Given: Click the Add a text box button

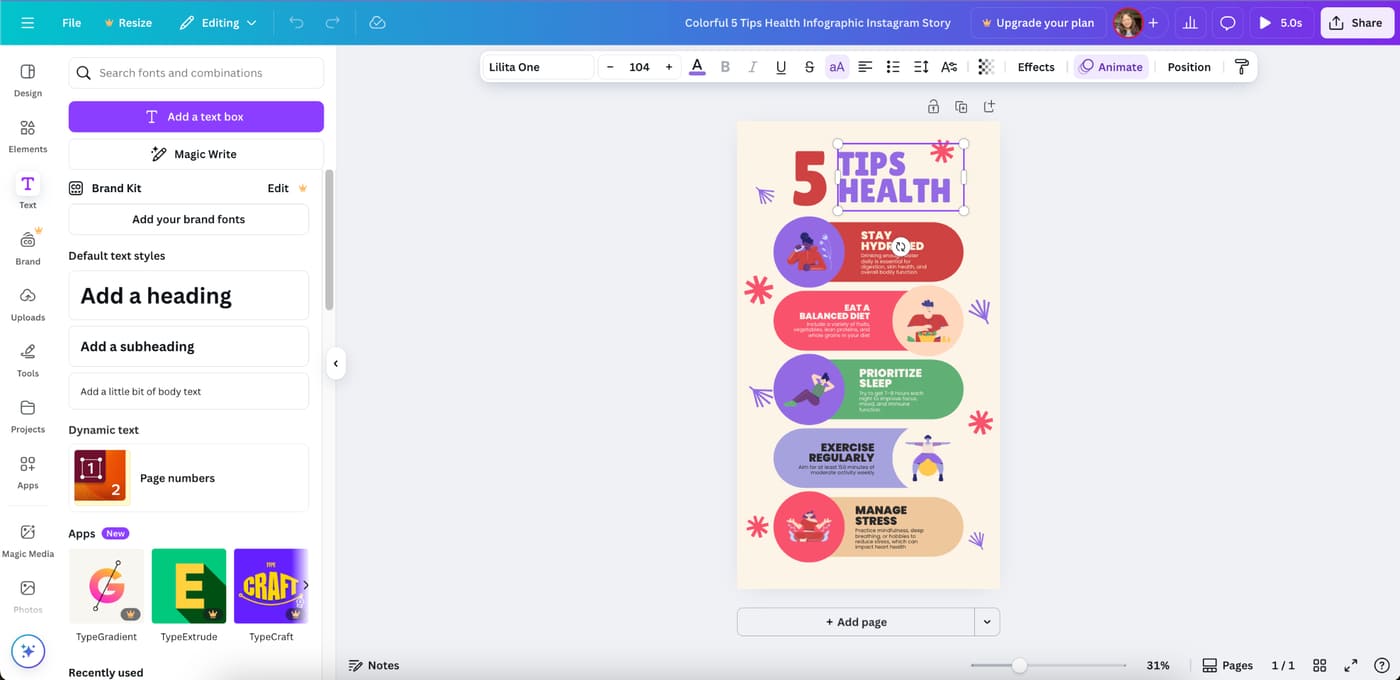Looking at the screenshot, I should coord(196,116).
